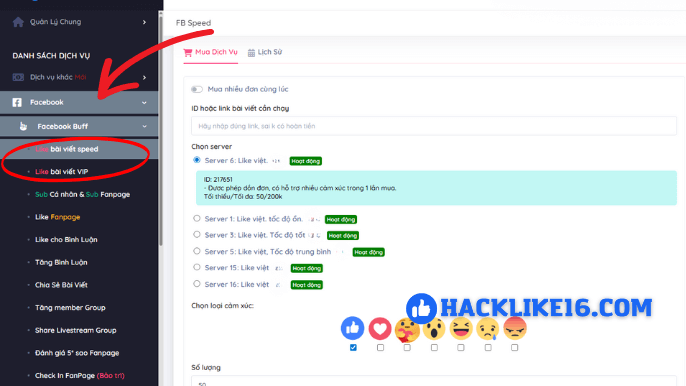Click Hoạt động badge for Server 6
The width and height of the screenshot is (686, 386).
pyautogui.click(x=305, y=161)
